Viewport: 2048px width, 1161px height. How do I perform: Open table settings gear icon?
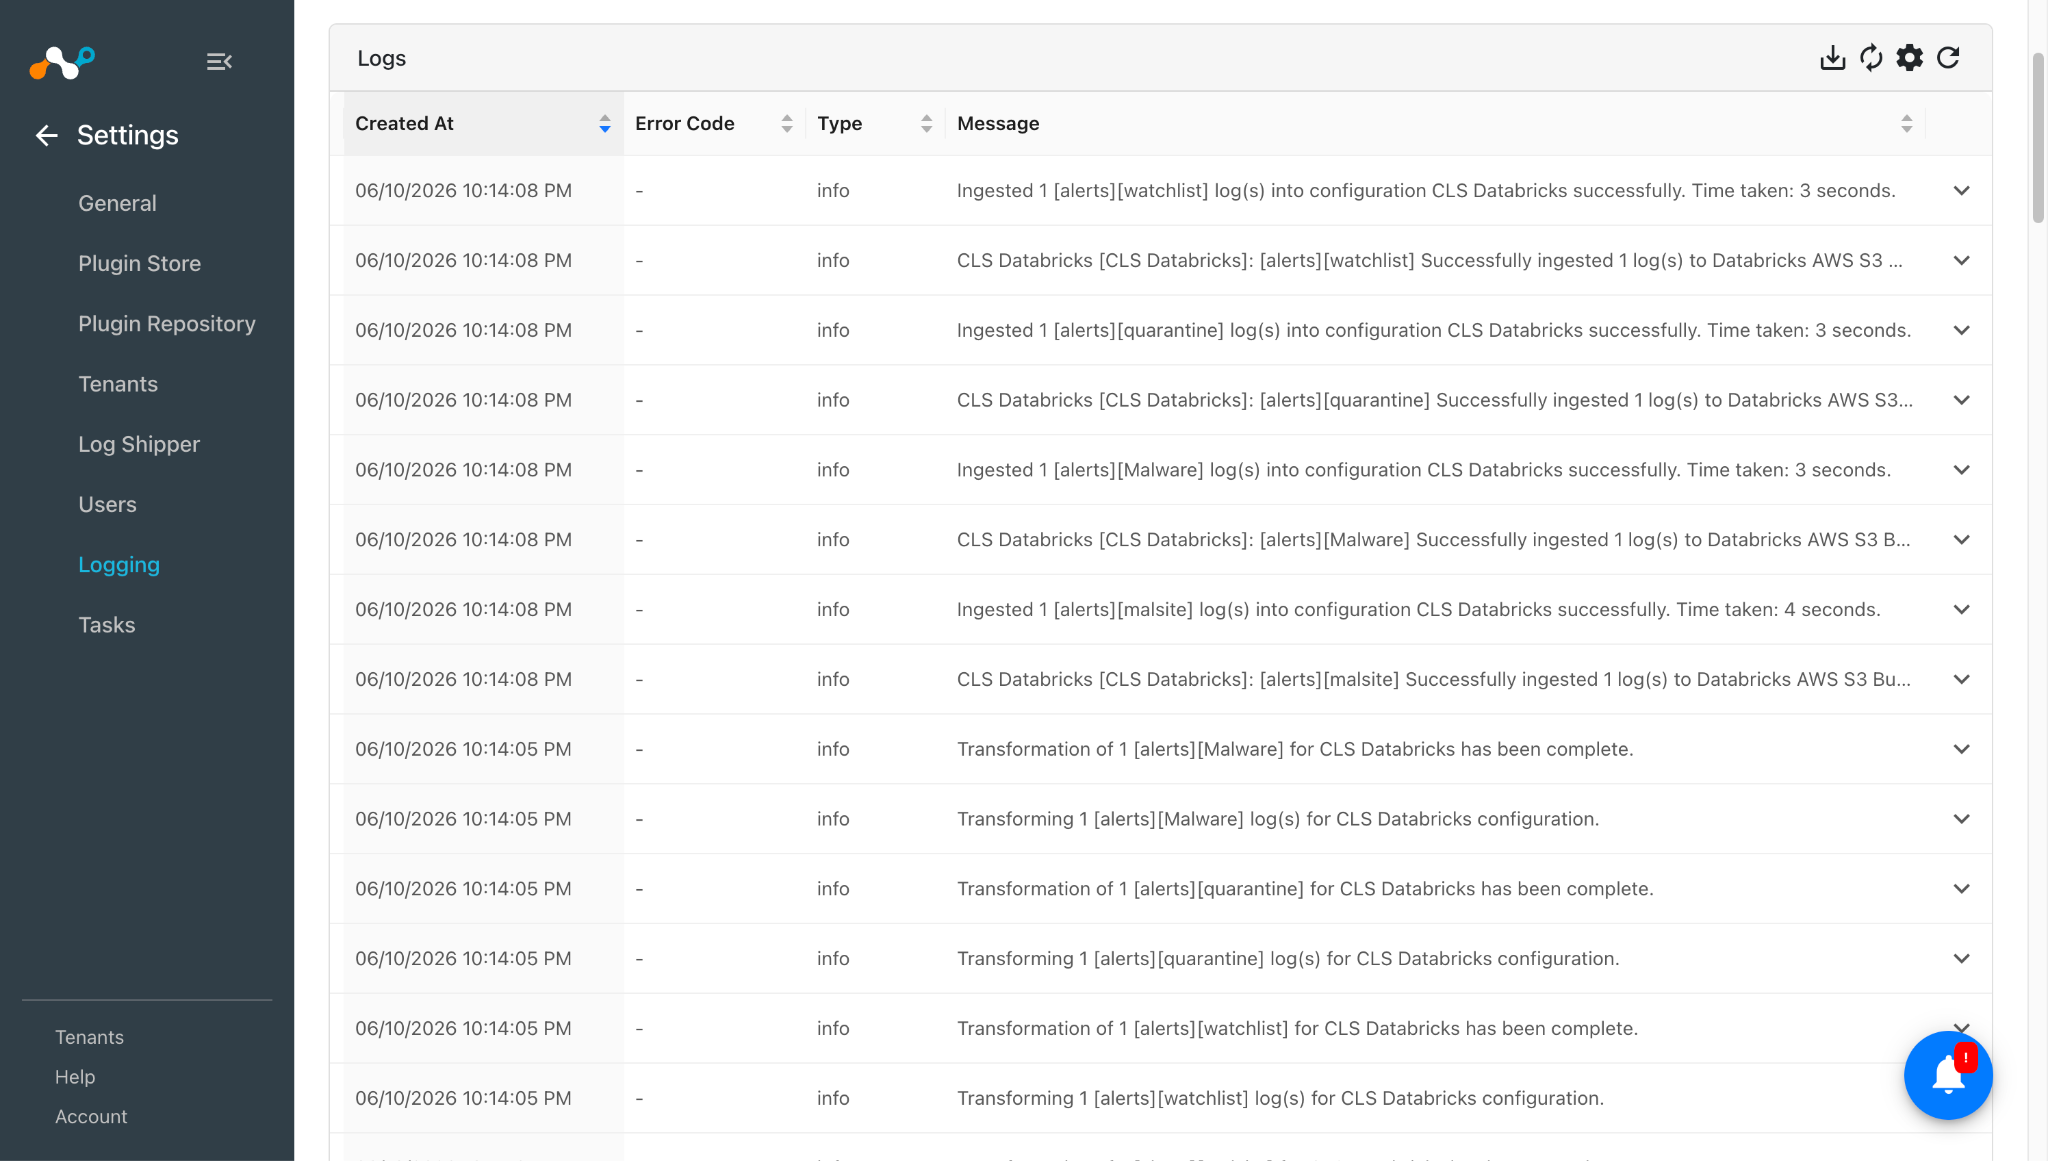click(x=1910, y=58)
